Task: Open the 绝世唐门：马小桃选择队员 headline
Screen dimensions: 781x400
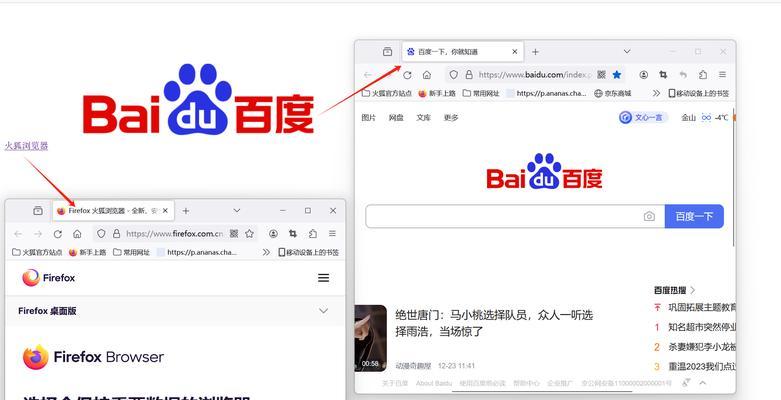Action: pyautogui.click(x=494, y=323)
